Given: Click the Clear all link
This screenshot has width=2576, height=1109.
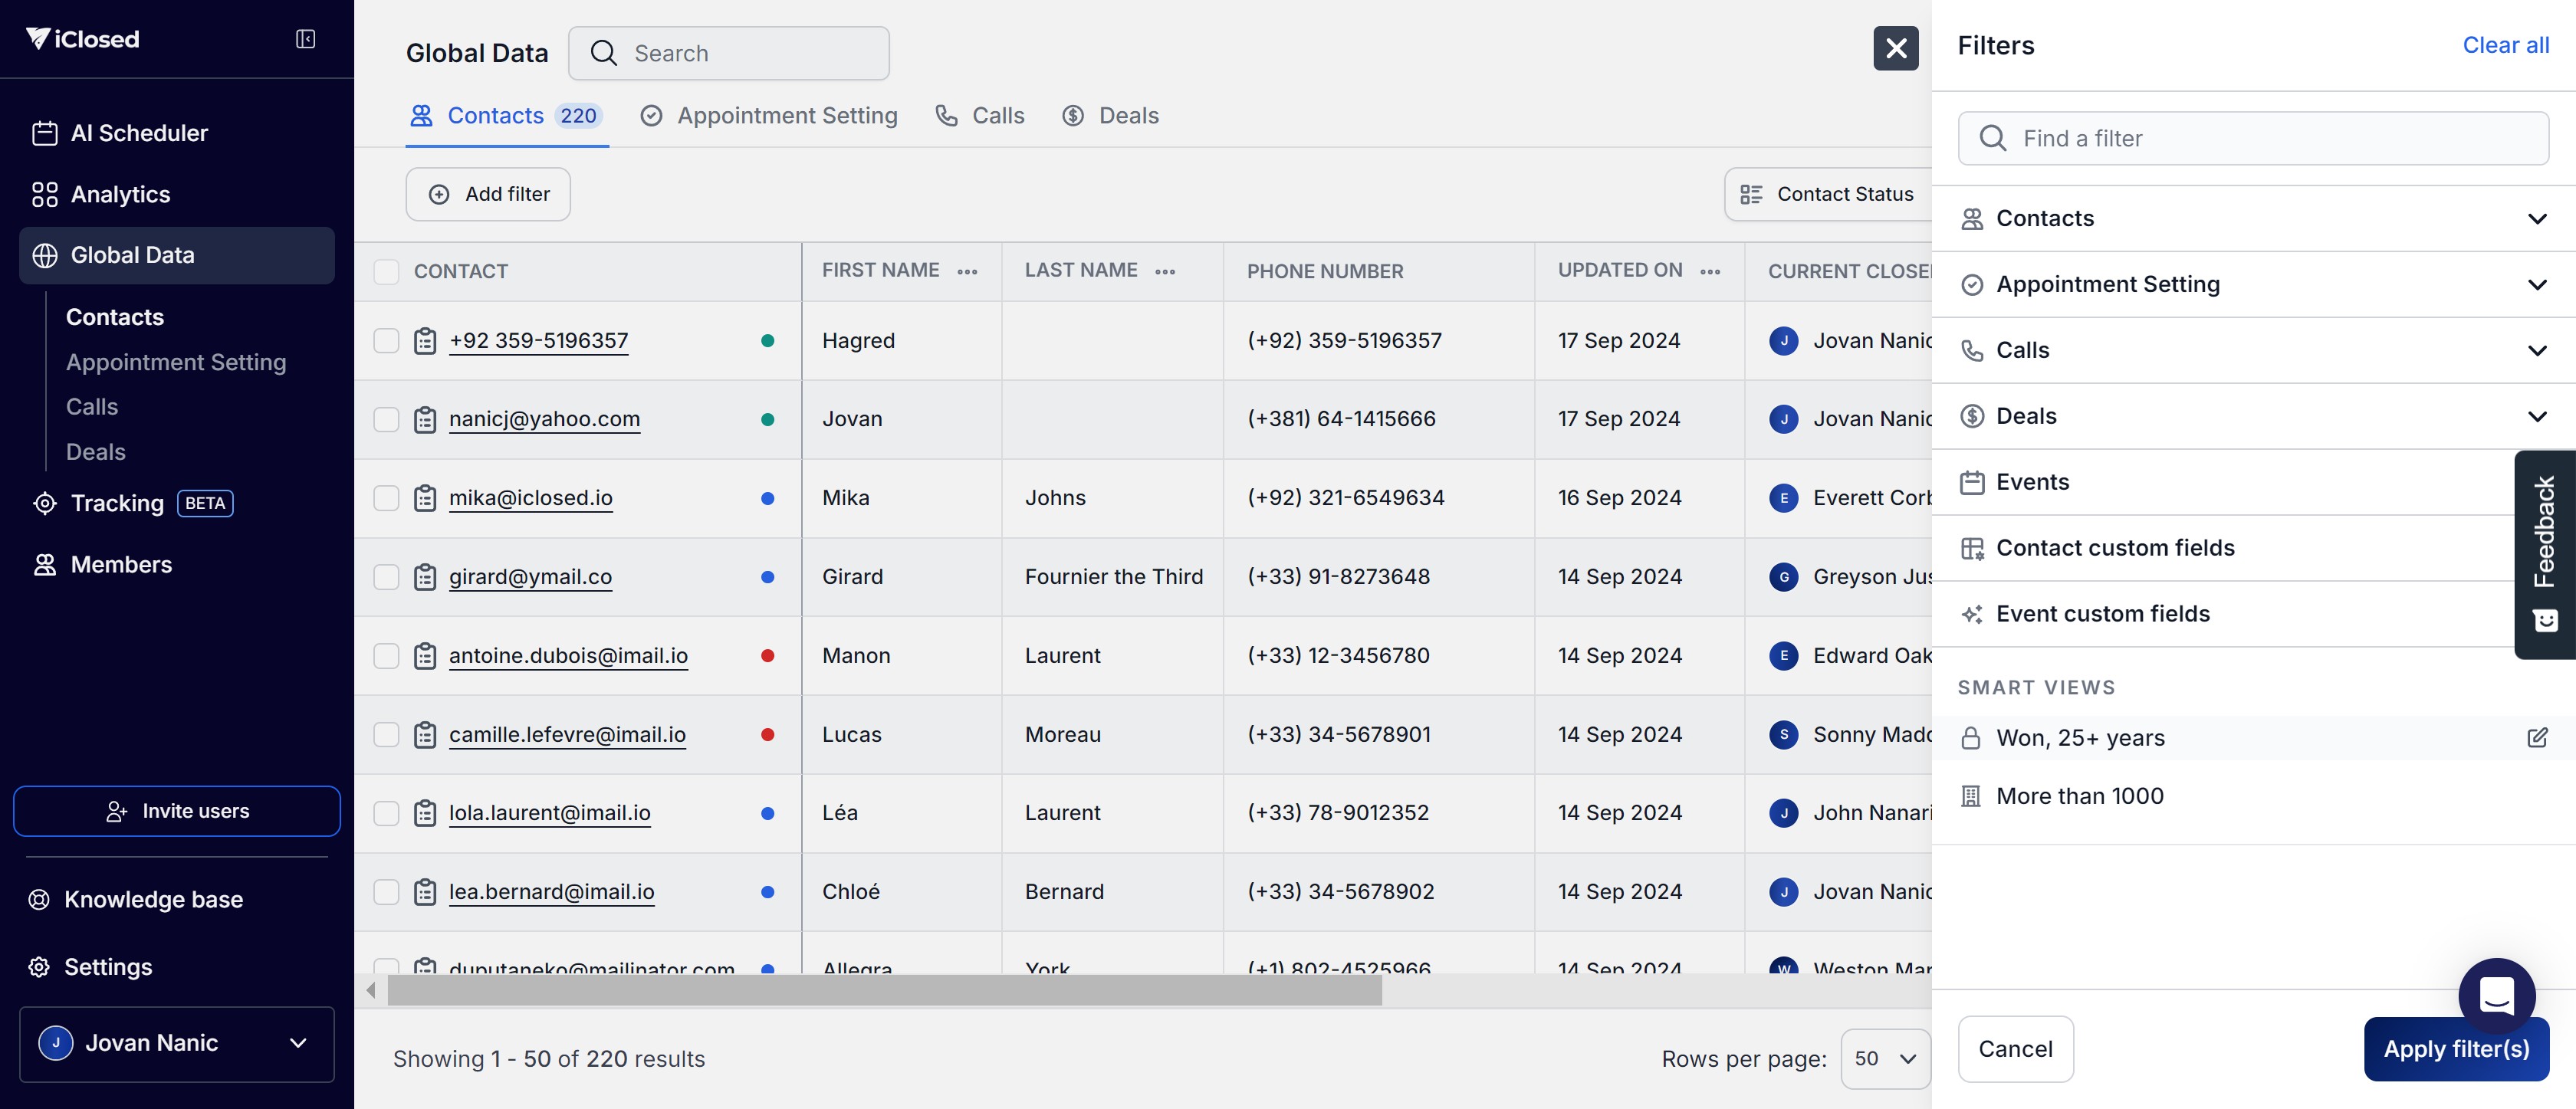Looking at the screenshot, I should [2504, 45].
